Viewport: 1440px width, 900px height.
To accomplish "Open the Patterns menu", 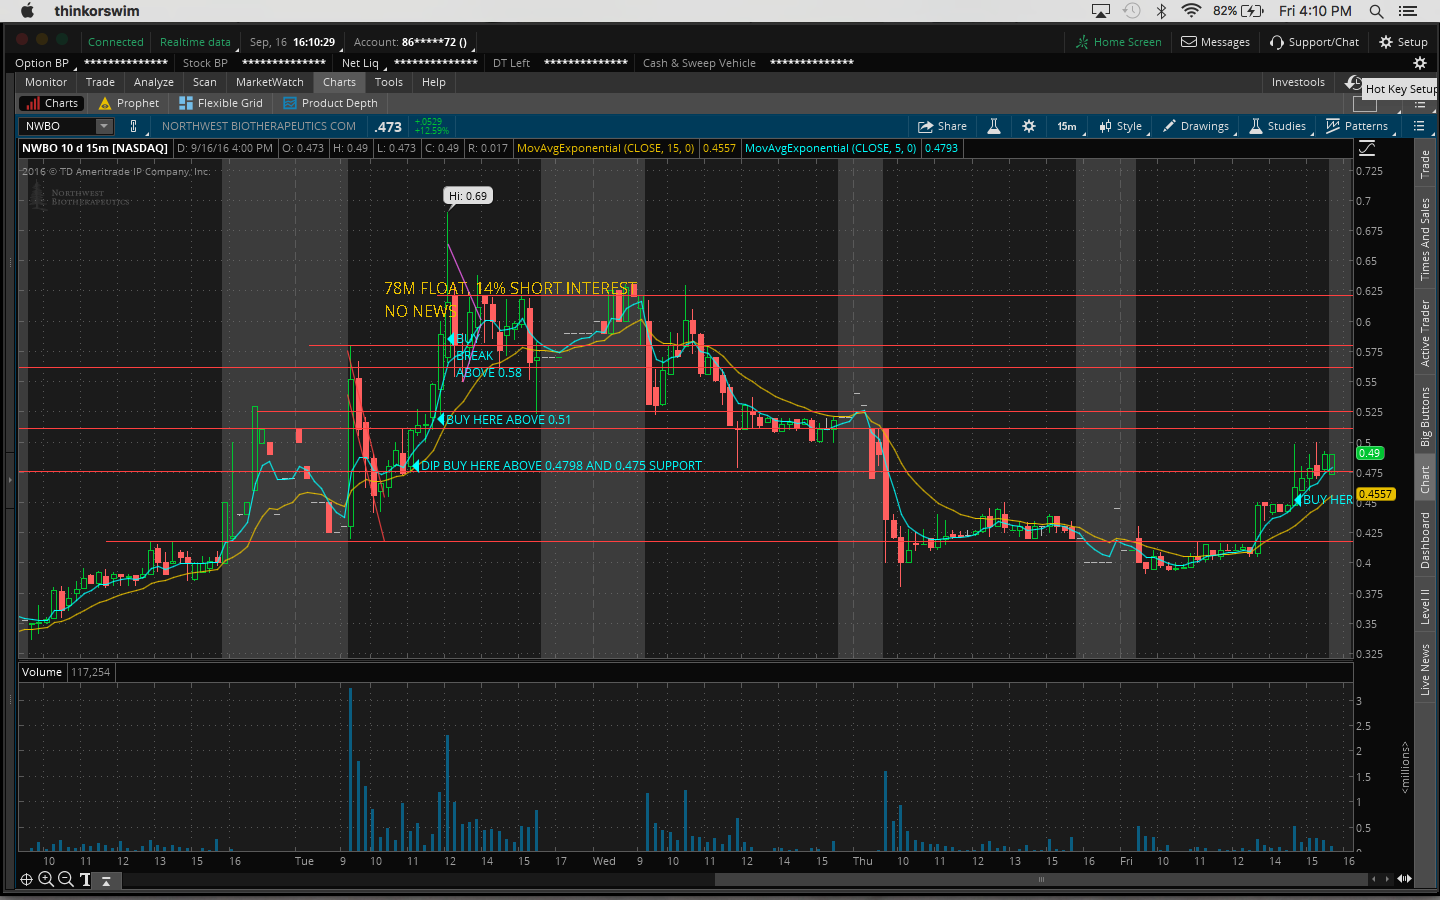I will pos(1357,126).
